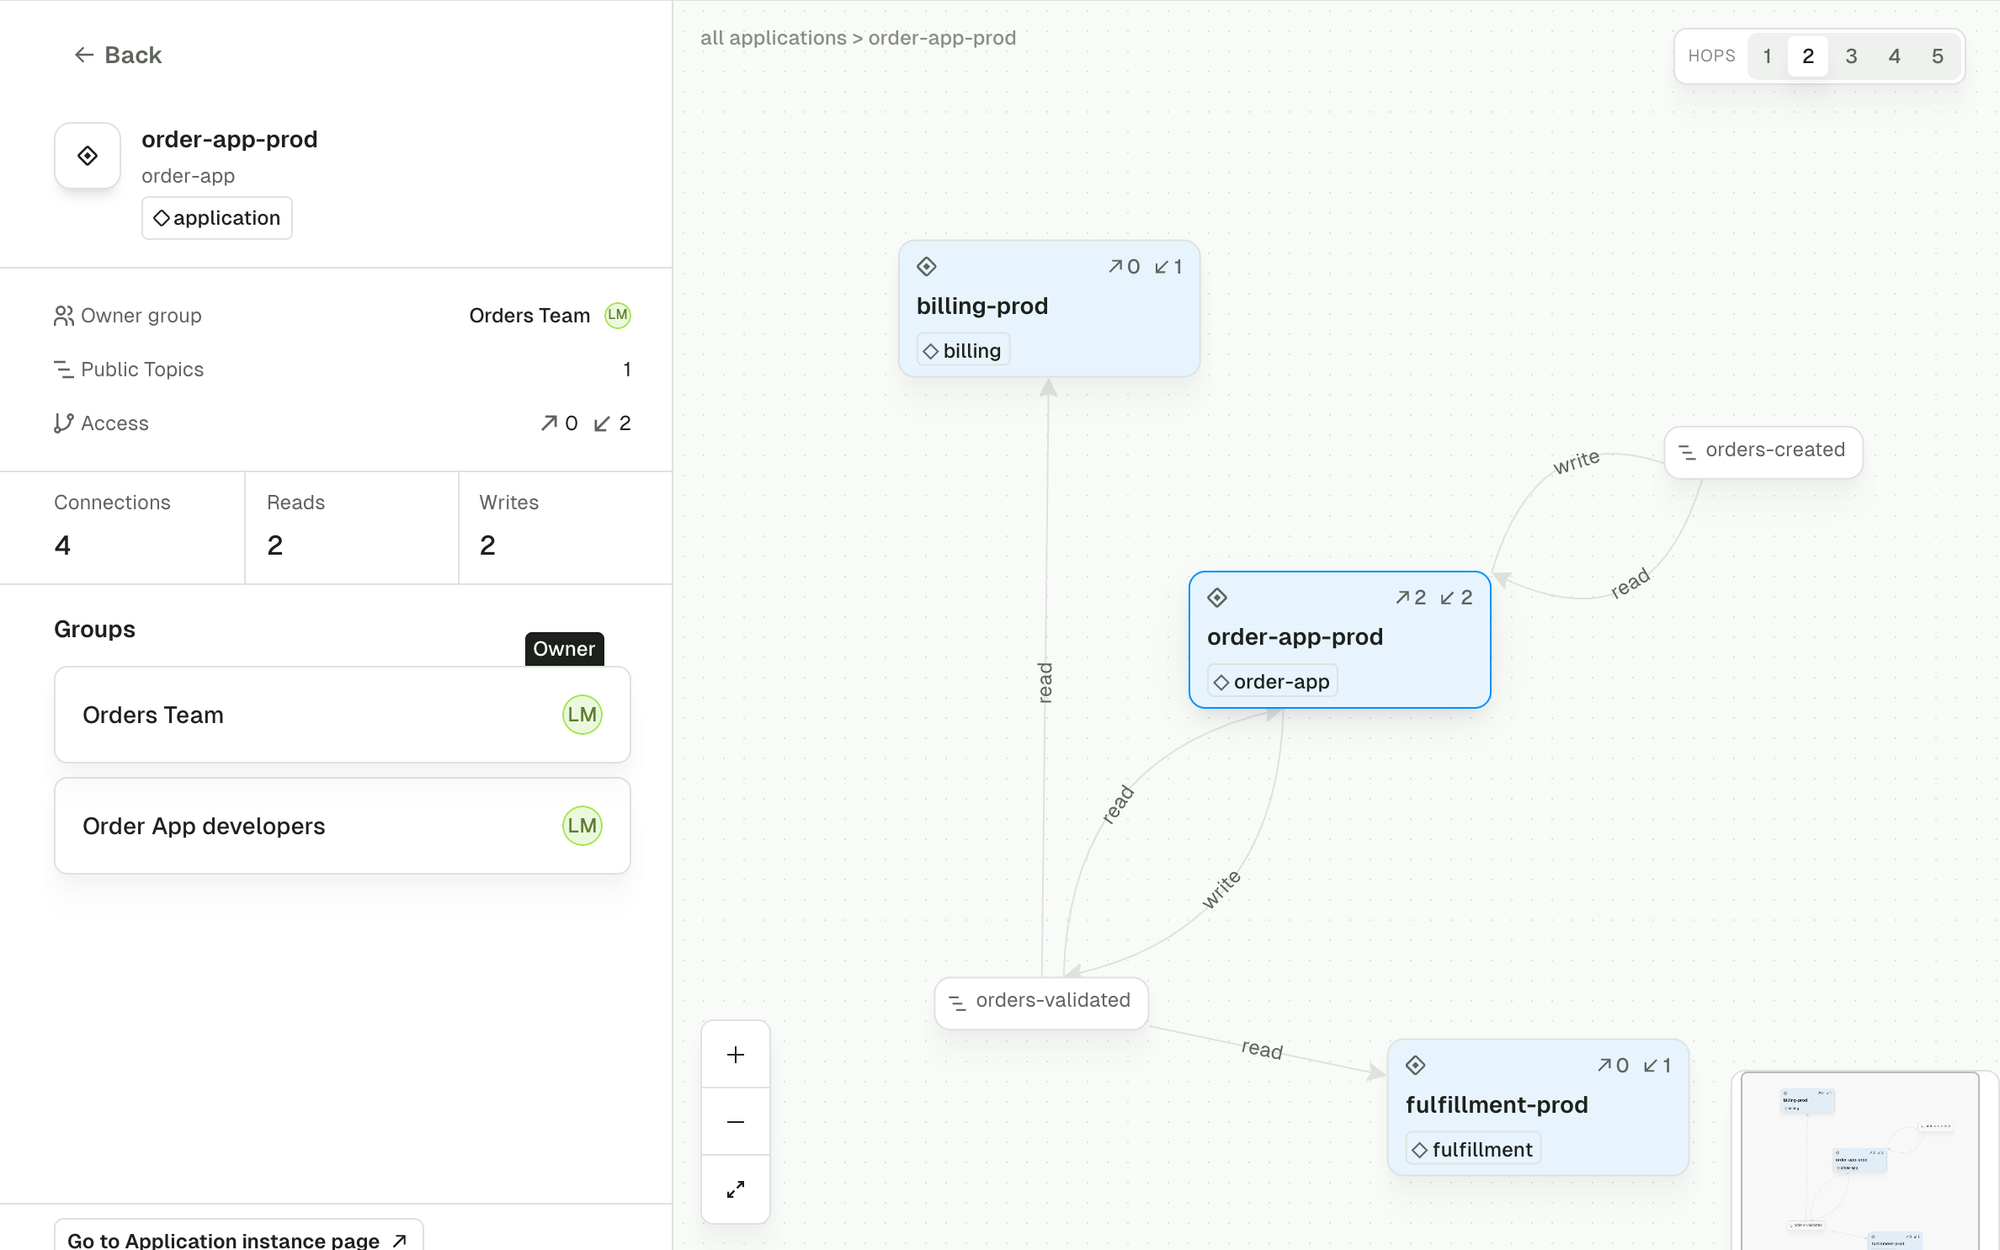Set hops to 5

(1937, 56)
